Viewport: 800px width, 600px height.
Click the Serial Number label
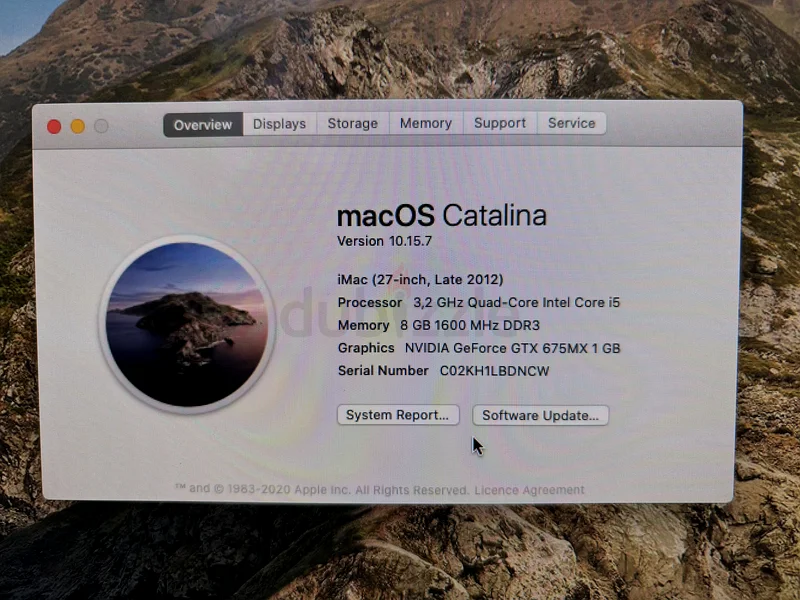383,371
